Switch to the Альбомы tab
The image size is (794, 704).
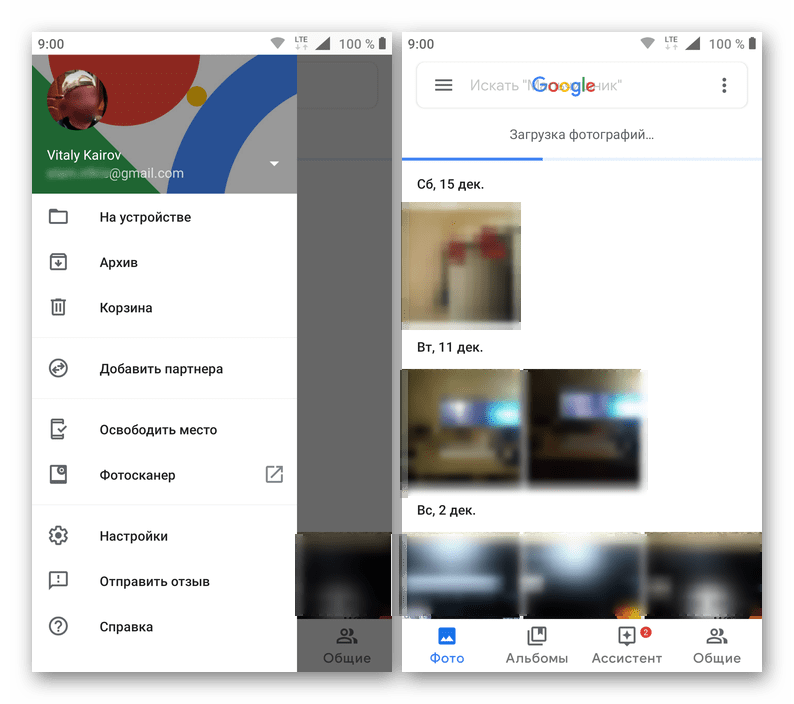click(x=537, y=645)
